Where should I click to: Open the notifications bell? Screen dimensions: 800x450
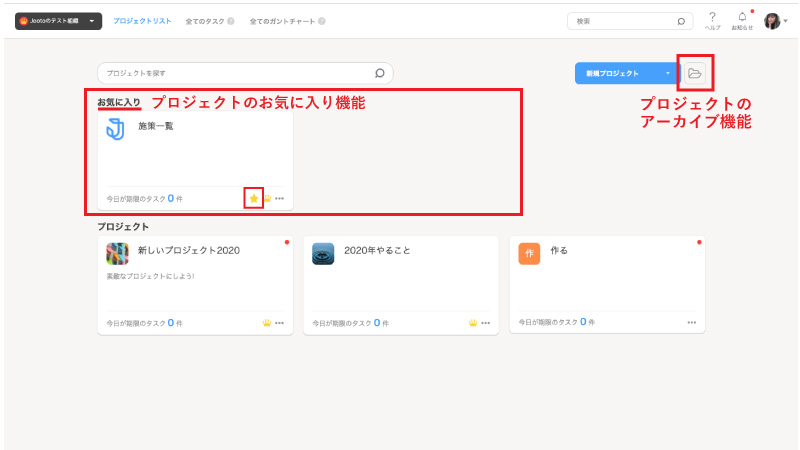point(742,17)
